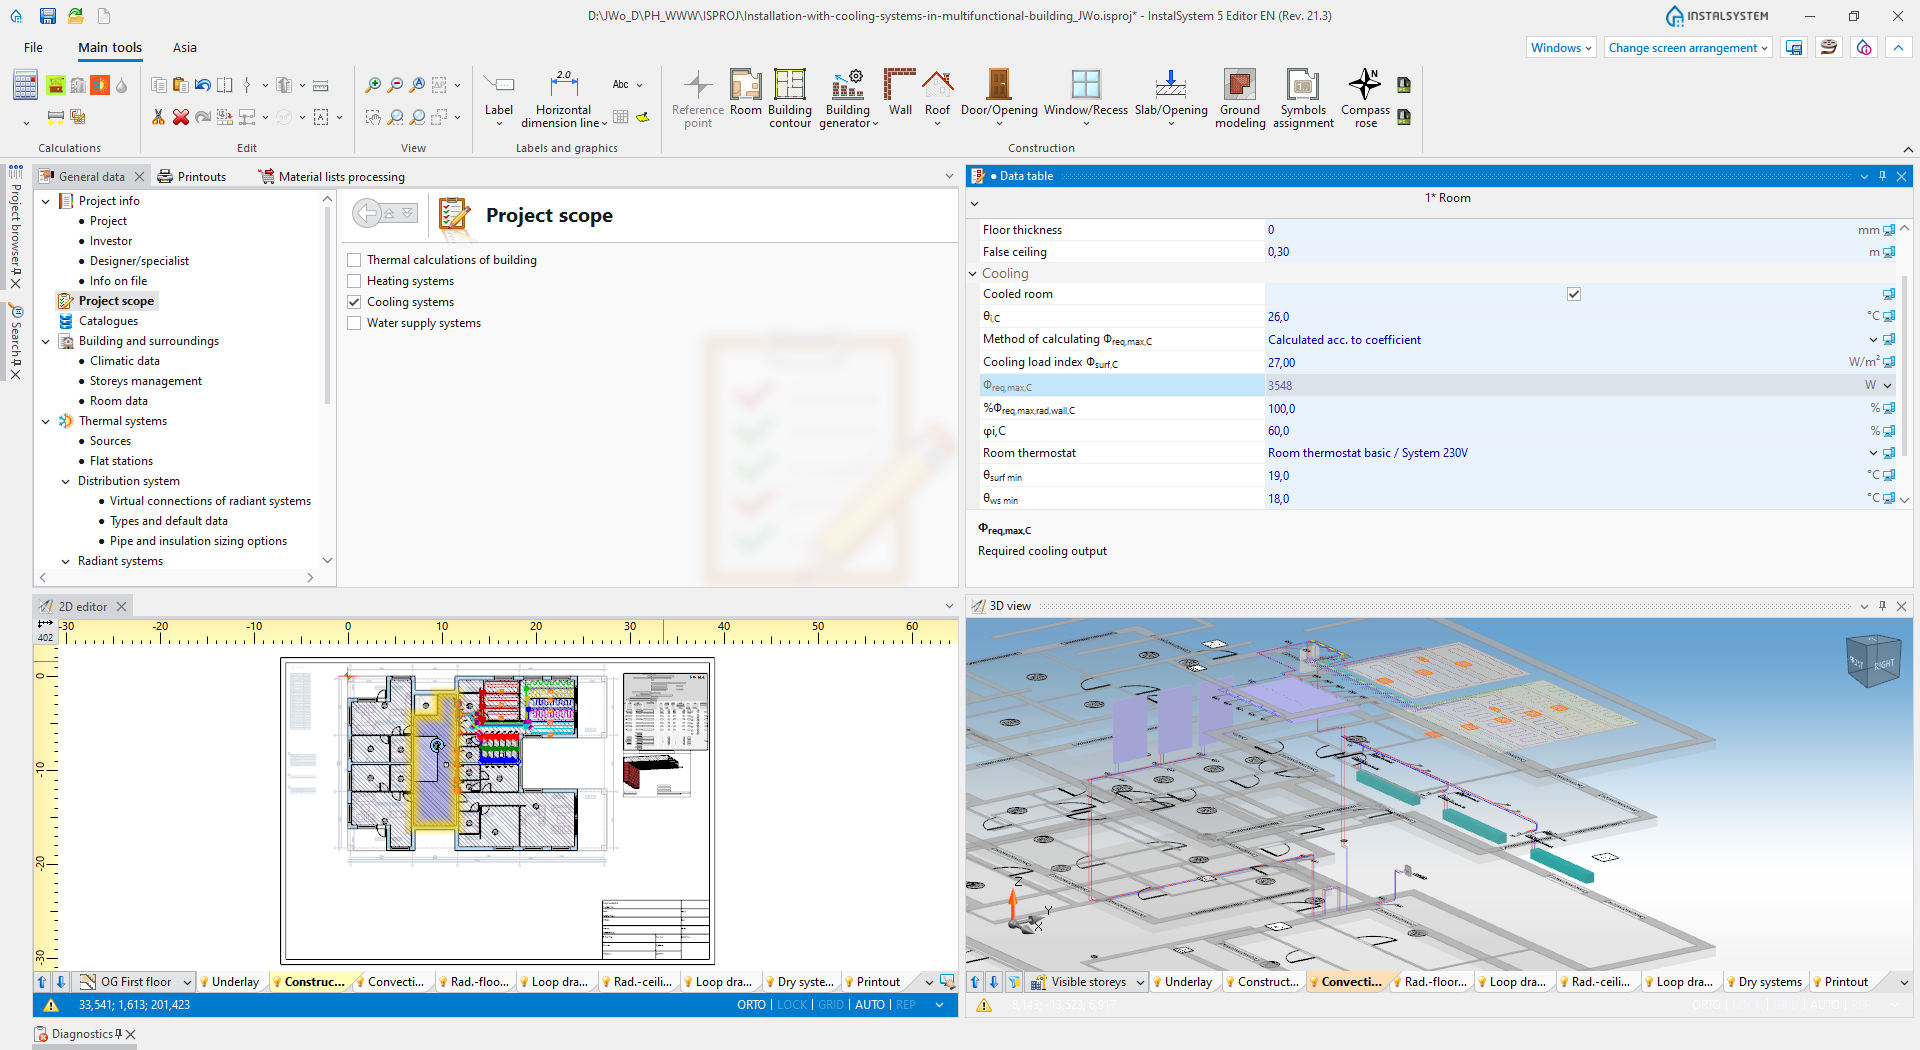This screenshot has height=1050, width=1920.
Task: Uncheck Cooling systems checkbox
Action: point(354,302)
